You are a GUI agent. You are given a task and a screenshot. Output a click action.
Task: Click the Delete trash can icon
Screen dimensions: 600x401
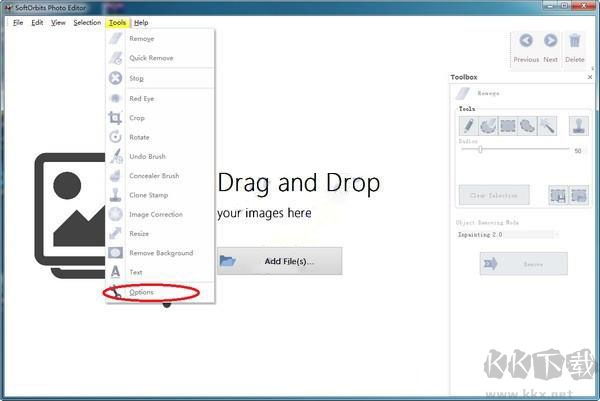575,42
